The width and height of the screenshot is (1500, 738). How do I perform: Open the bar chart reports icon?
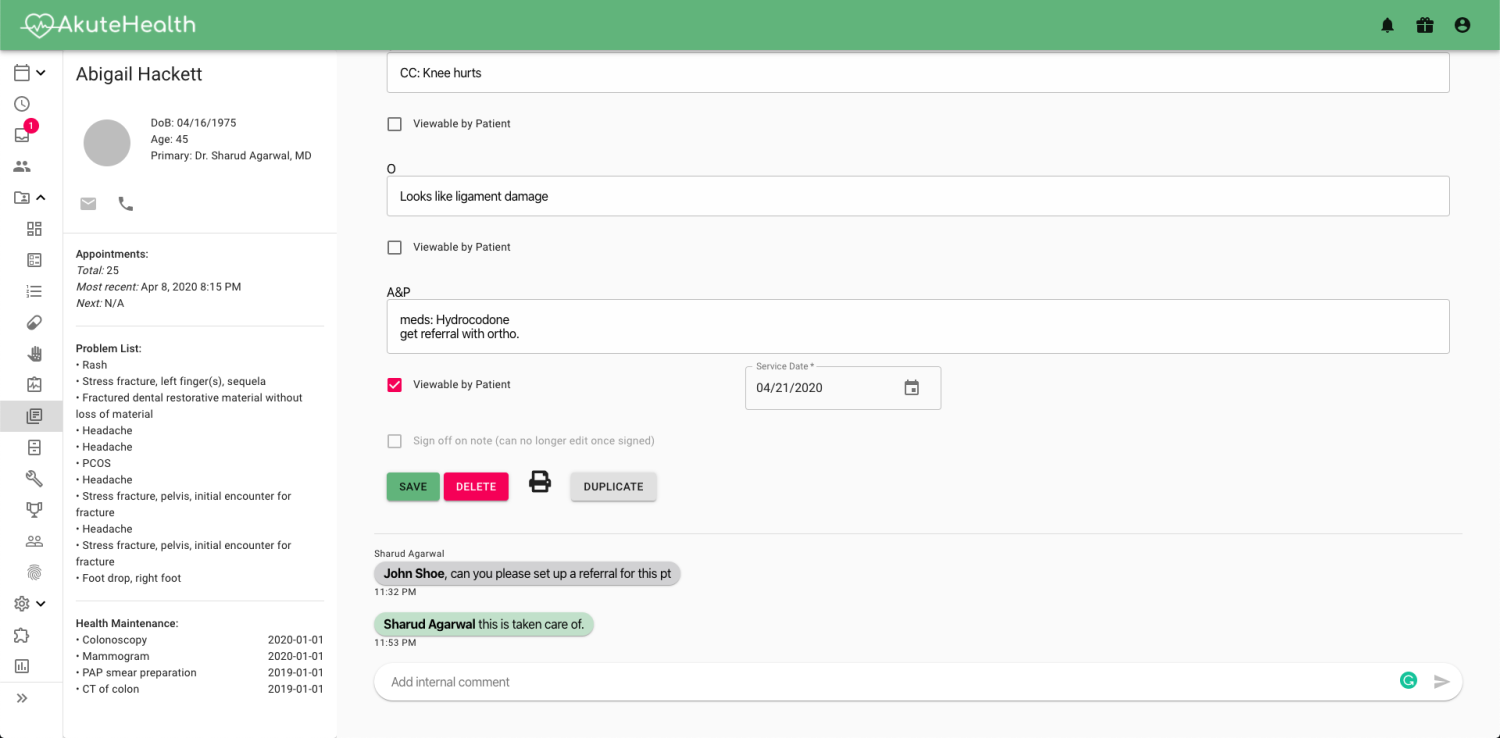[x=22, y=666]
